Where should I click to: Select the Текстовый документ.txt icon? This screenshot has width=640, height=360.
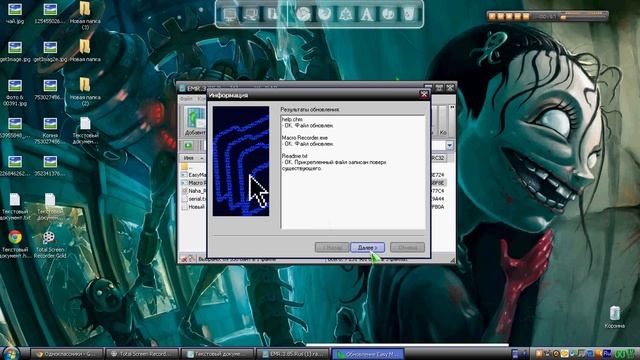[15, 207]
